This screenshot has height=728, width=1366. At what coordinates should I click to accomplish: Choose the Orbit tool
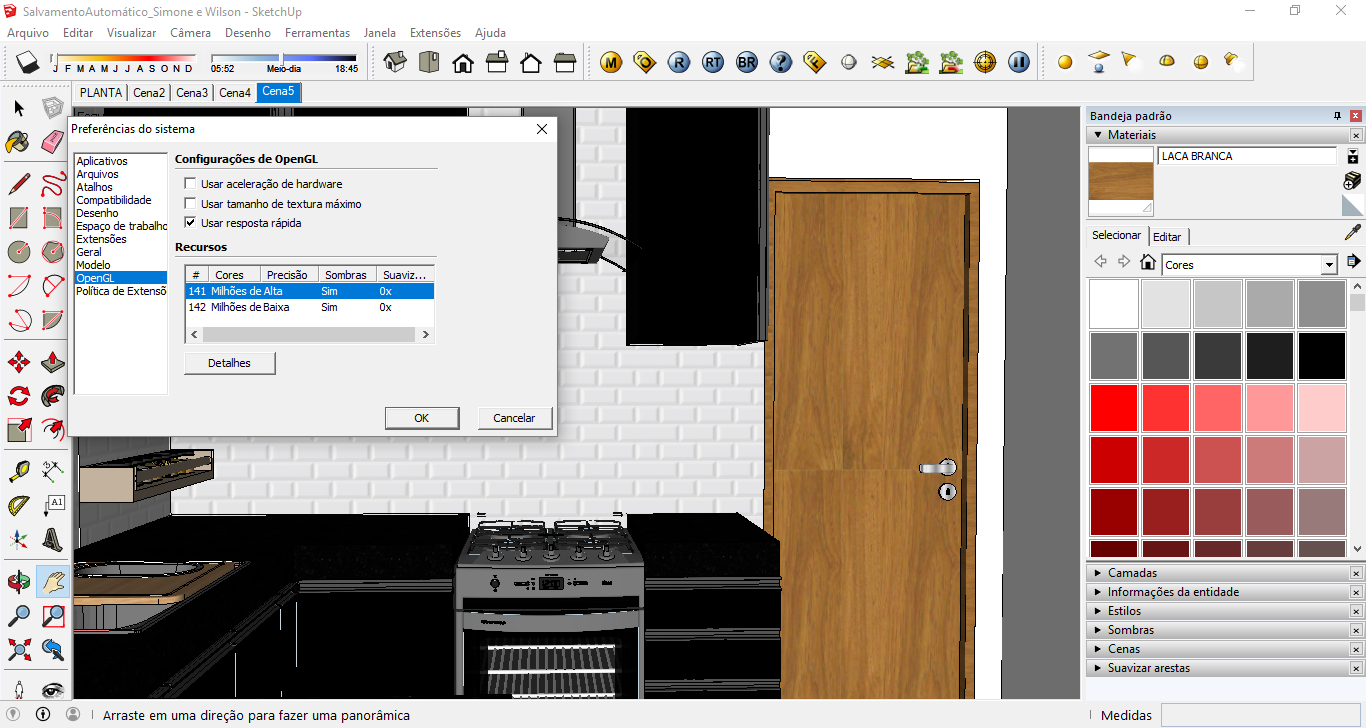pyautogui.click(x=18, y=581)
